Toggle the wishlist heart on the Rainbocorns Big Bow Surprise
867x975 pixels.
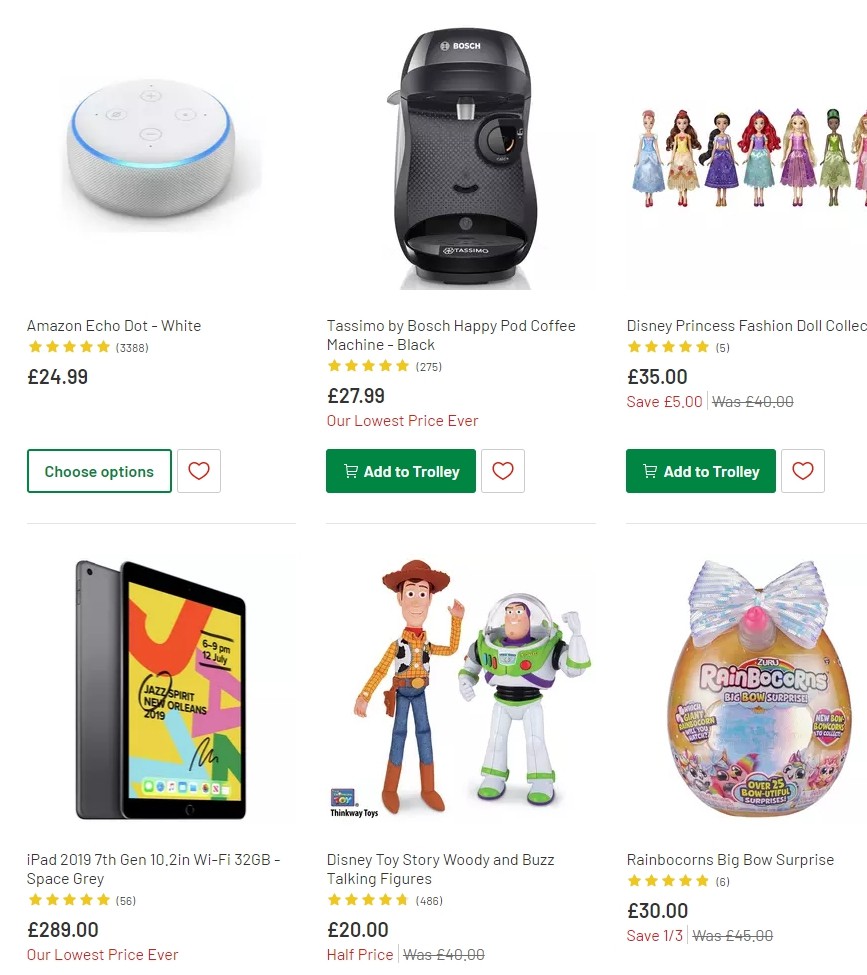(x=803, y=970)
